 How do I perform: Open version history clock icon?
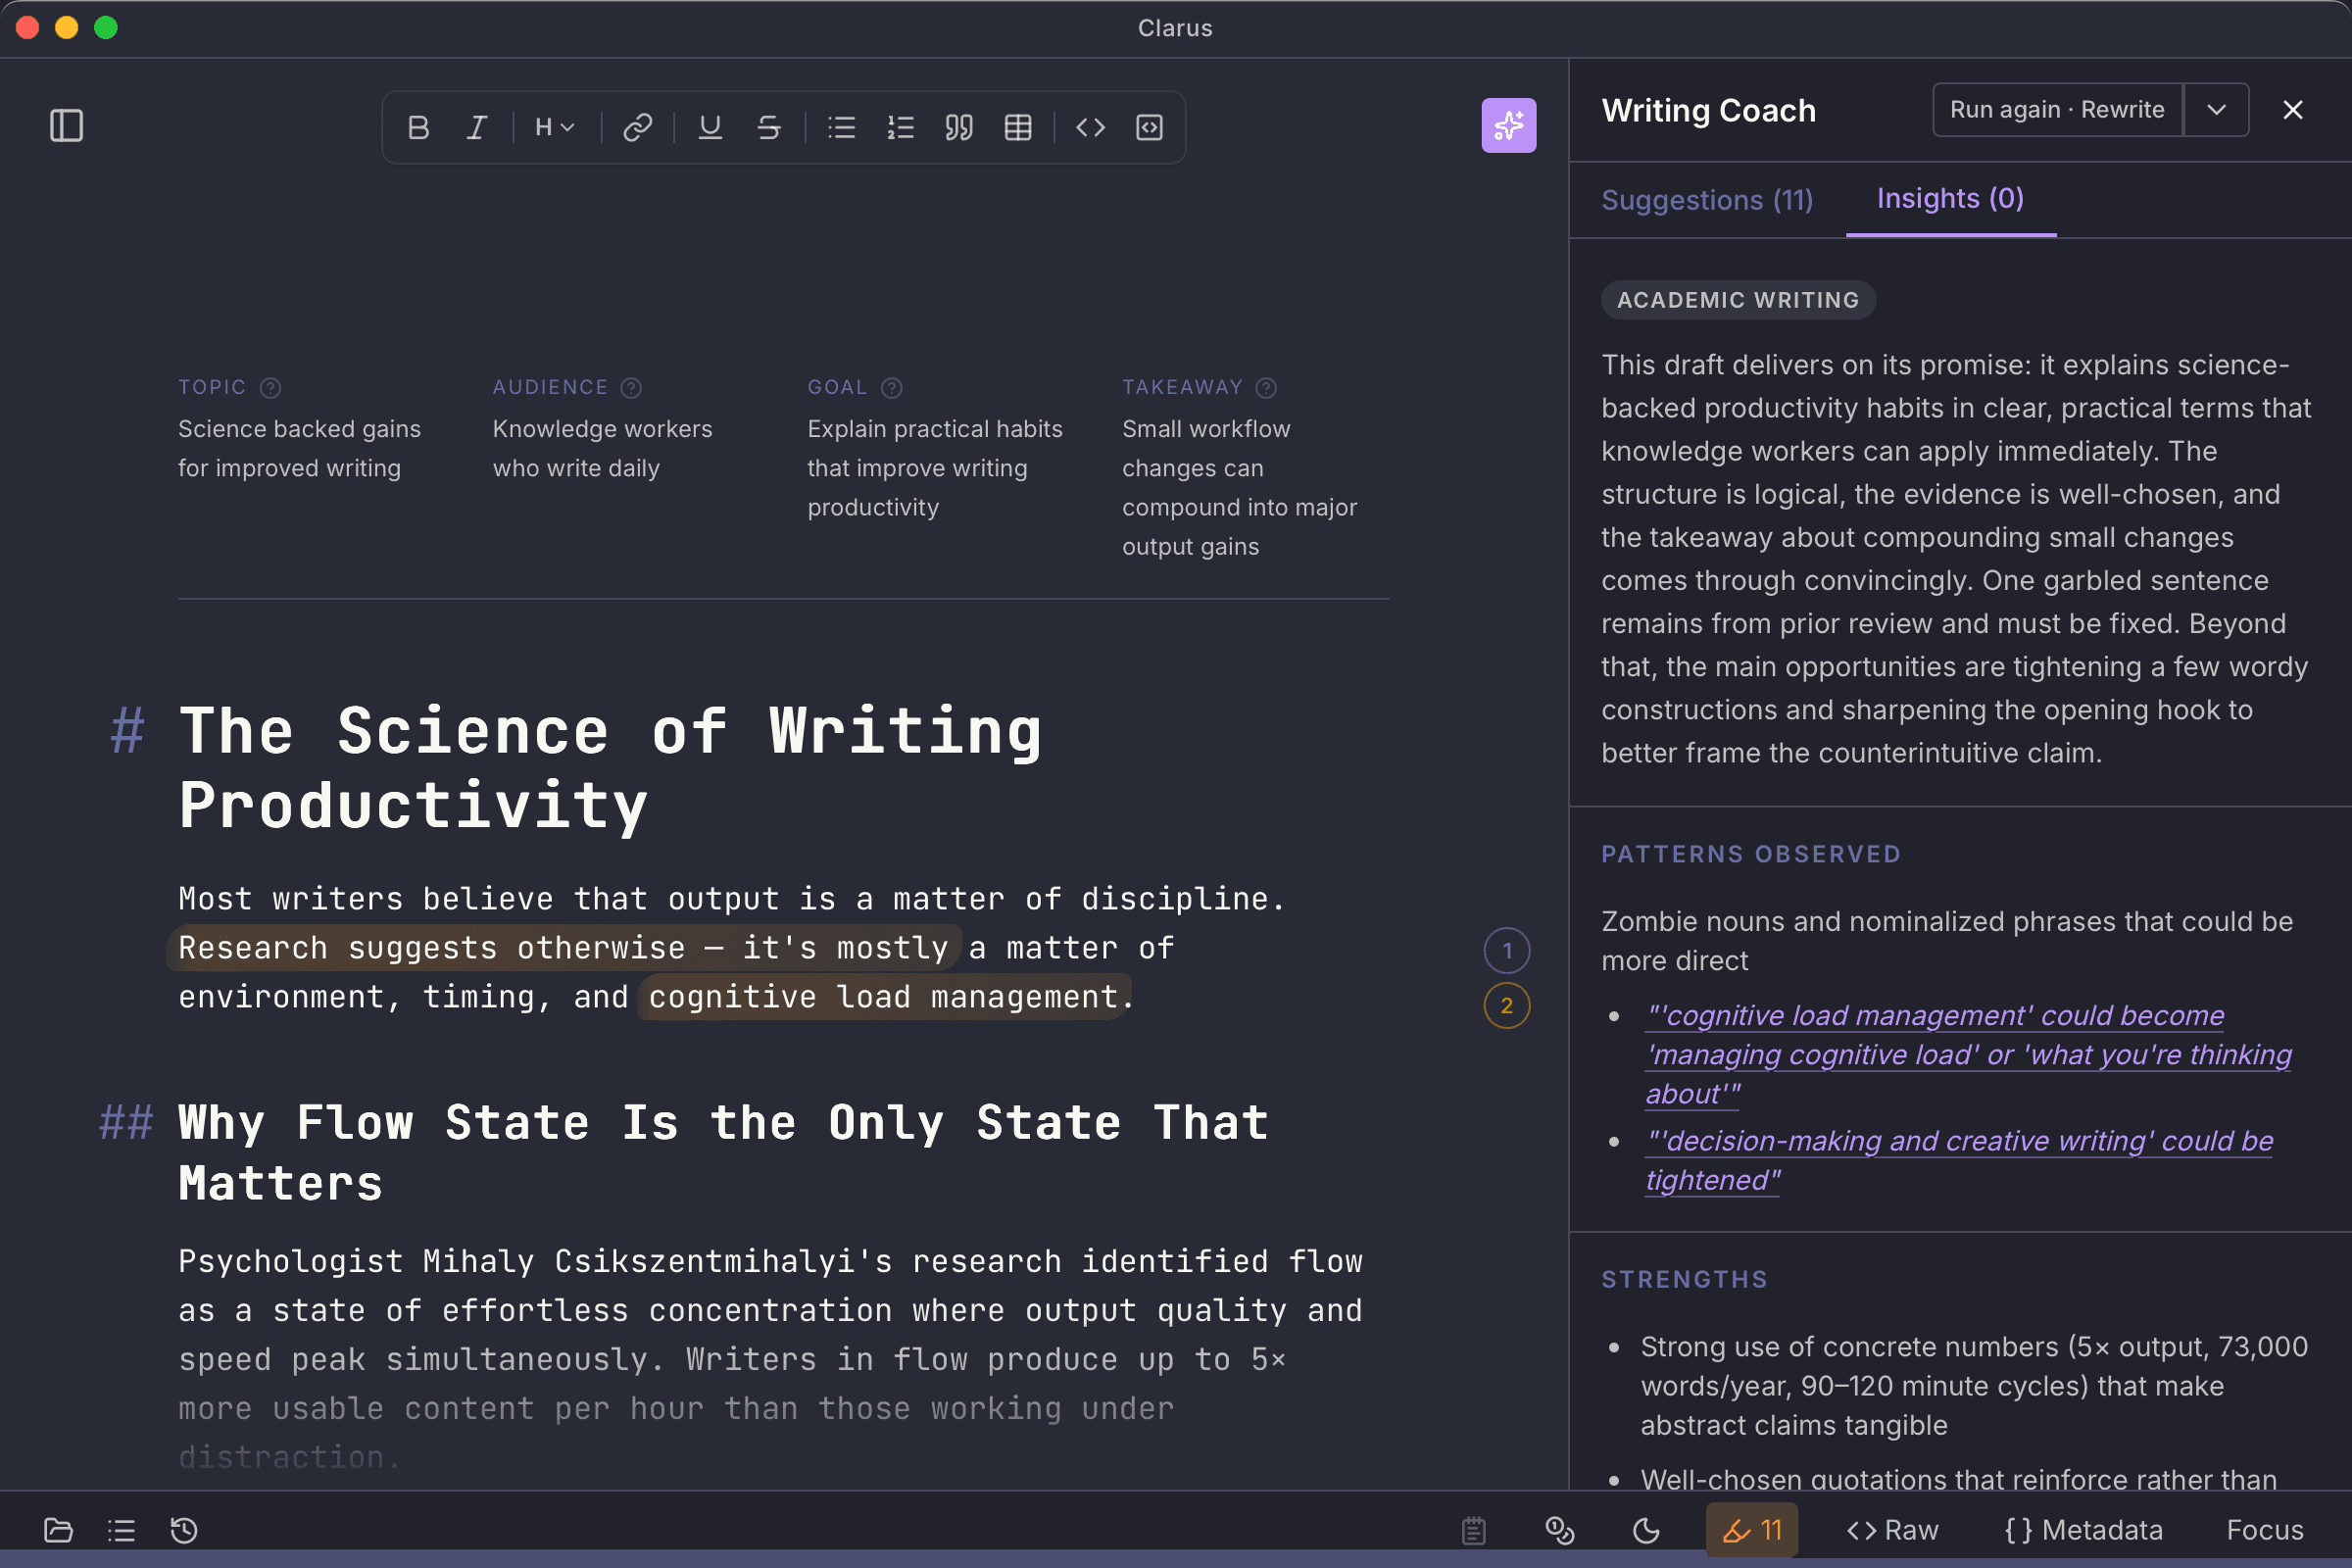click(x=184, y=1530)
